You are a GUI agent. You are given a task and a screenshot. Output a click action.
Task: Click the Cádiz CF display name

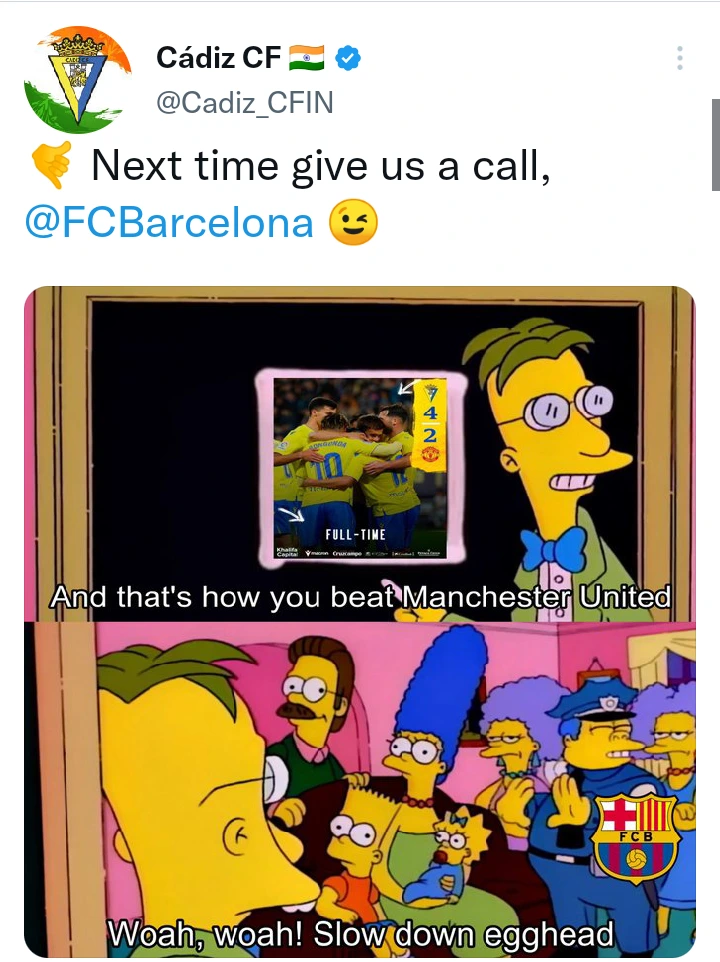coord(218,58)
